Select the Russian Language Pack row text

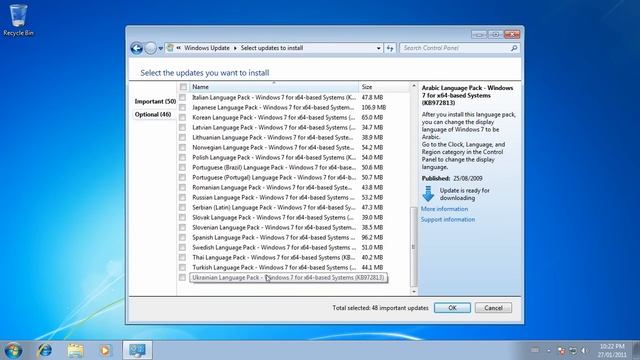point(274,198)
